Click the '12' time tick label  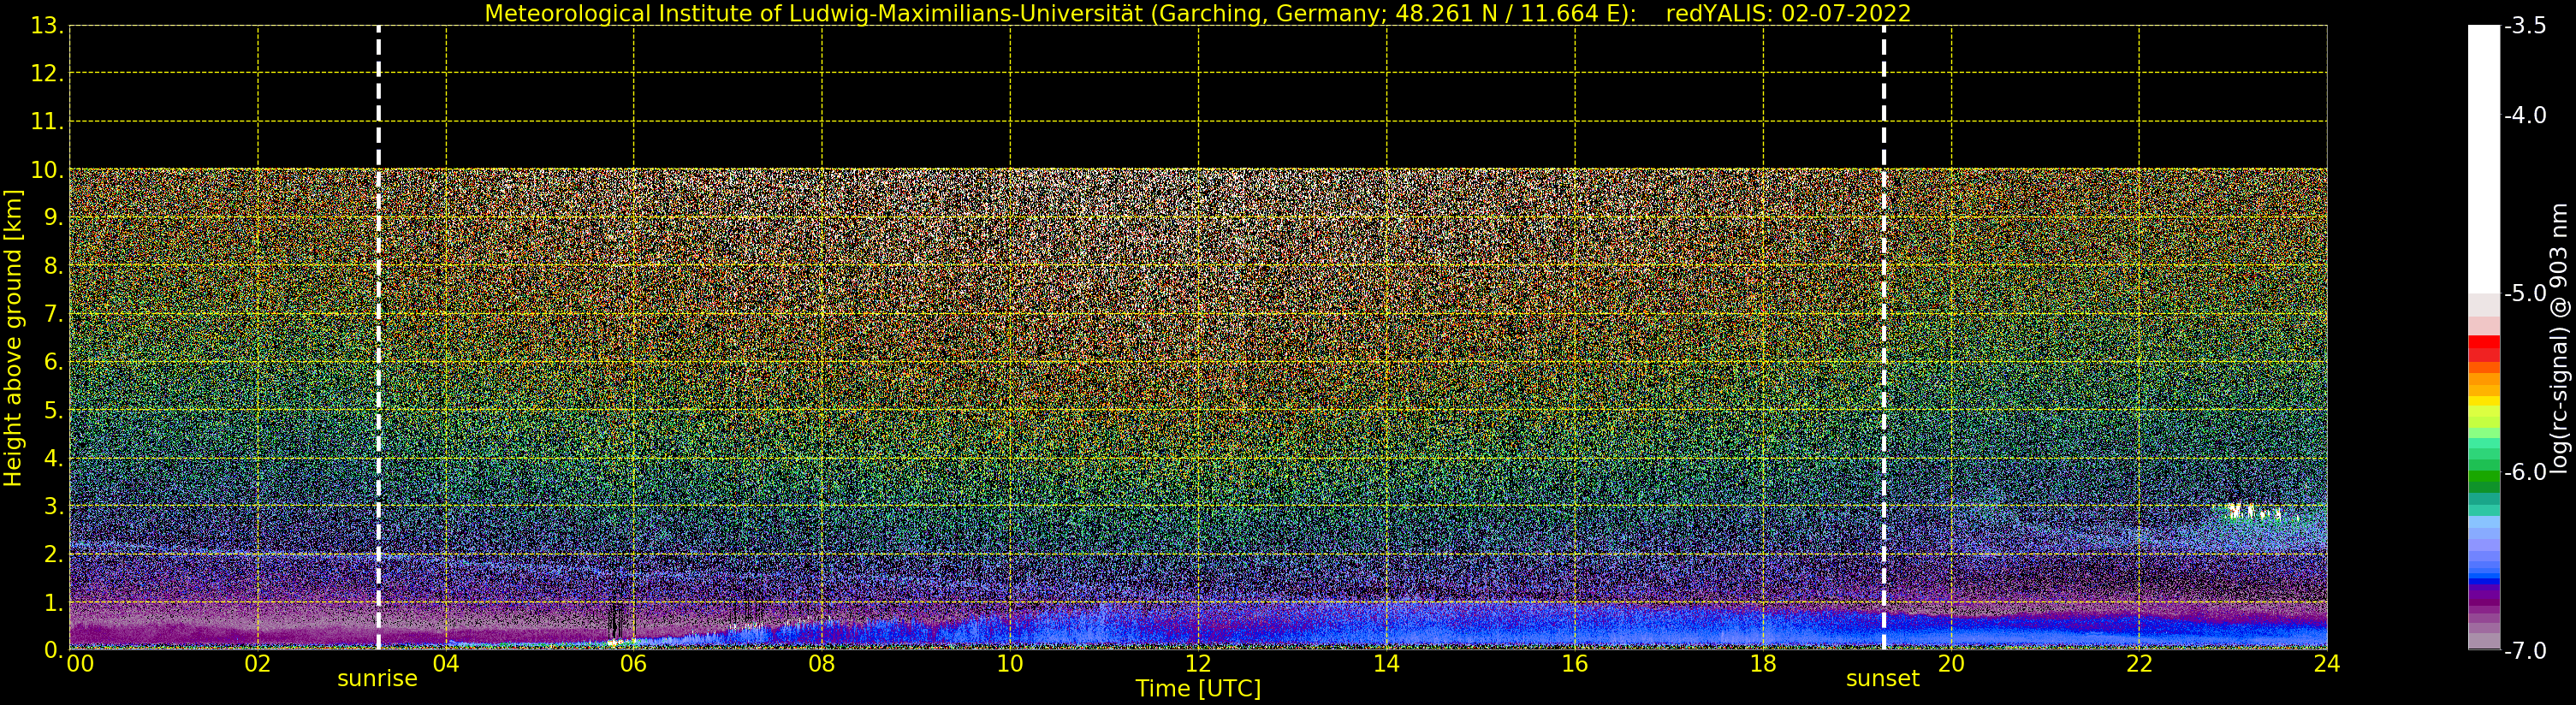tap(1198, 664)
